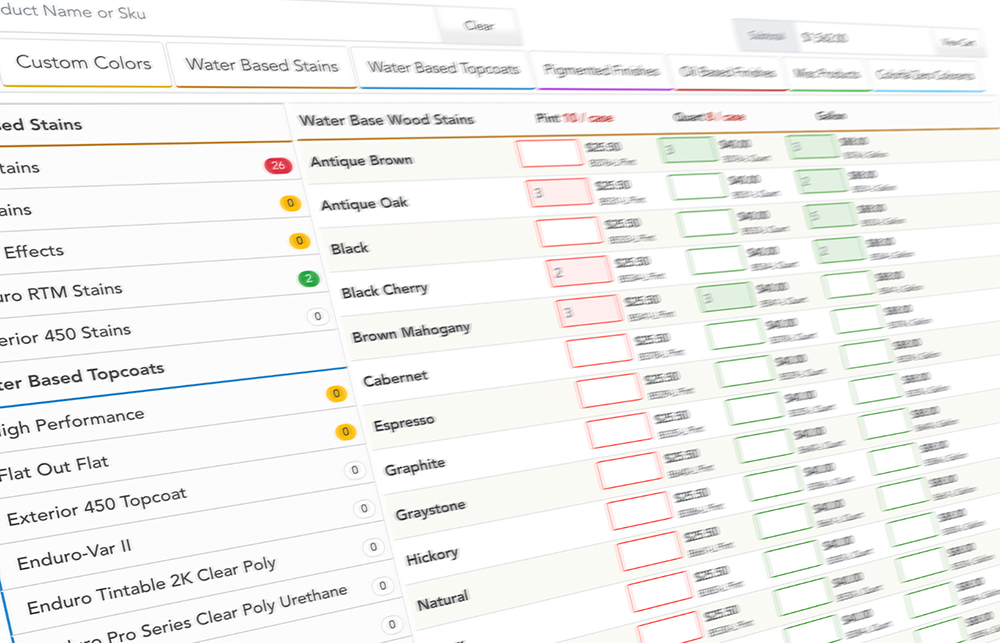Click the Black Cherry product name
This screenshot has height=643, width=1000.
384,291
